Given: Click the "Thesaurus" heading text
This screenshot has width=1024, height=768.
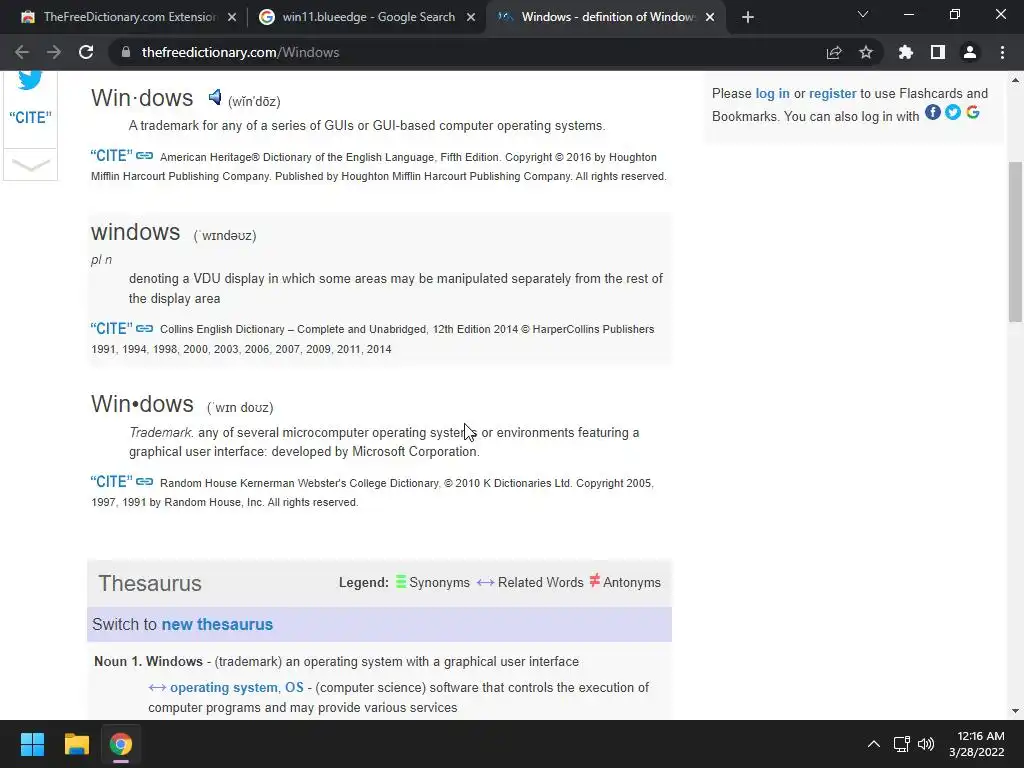Looking at the screenshot, I should click(150, 583).
